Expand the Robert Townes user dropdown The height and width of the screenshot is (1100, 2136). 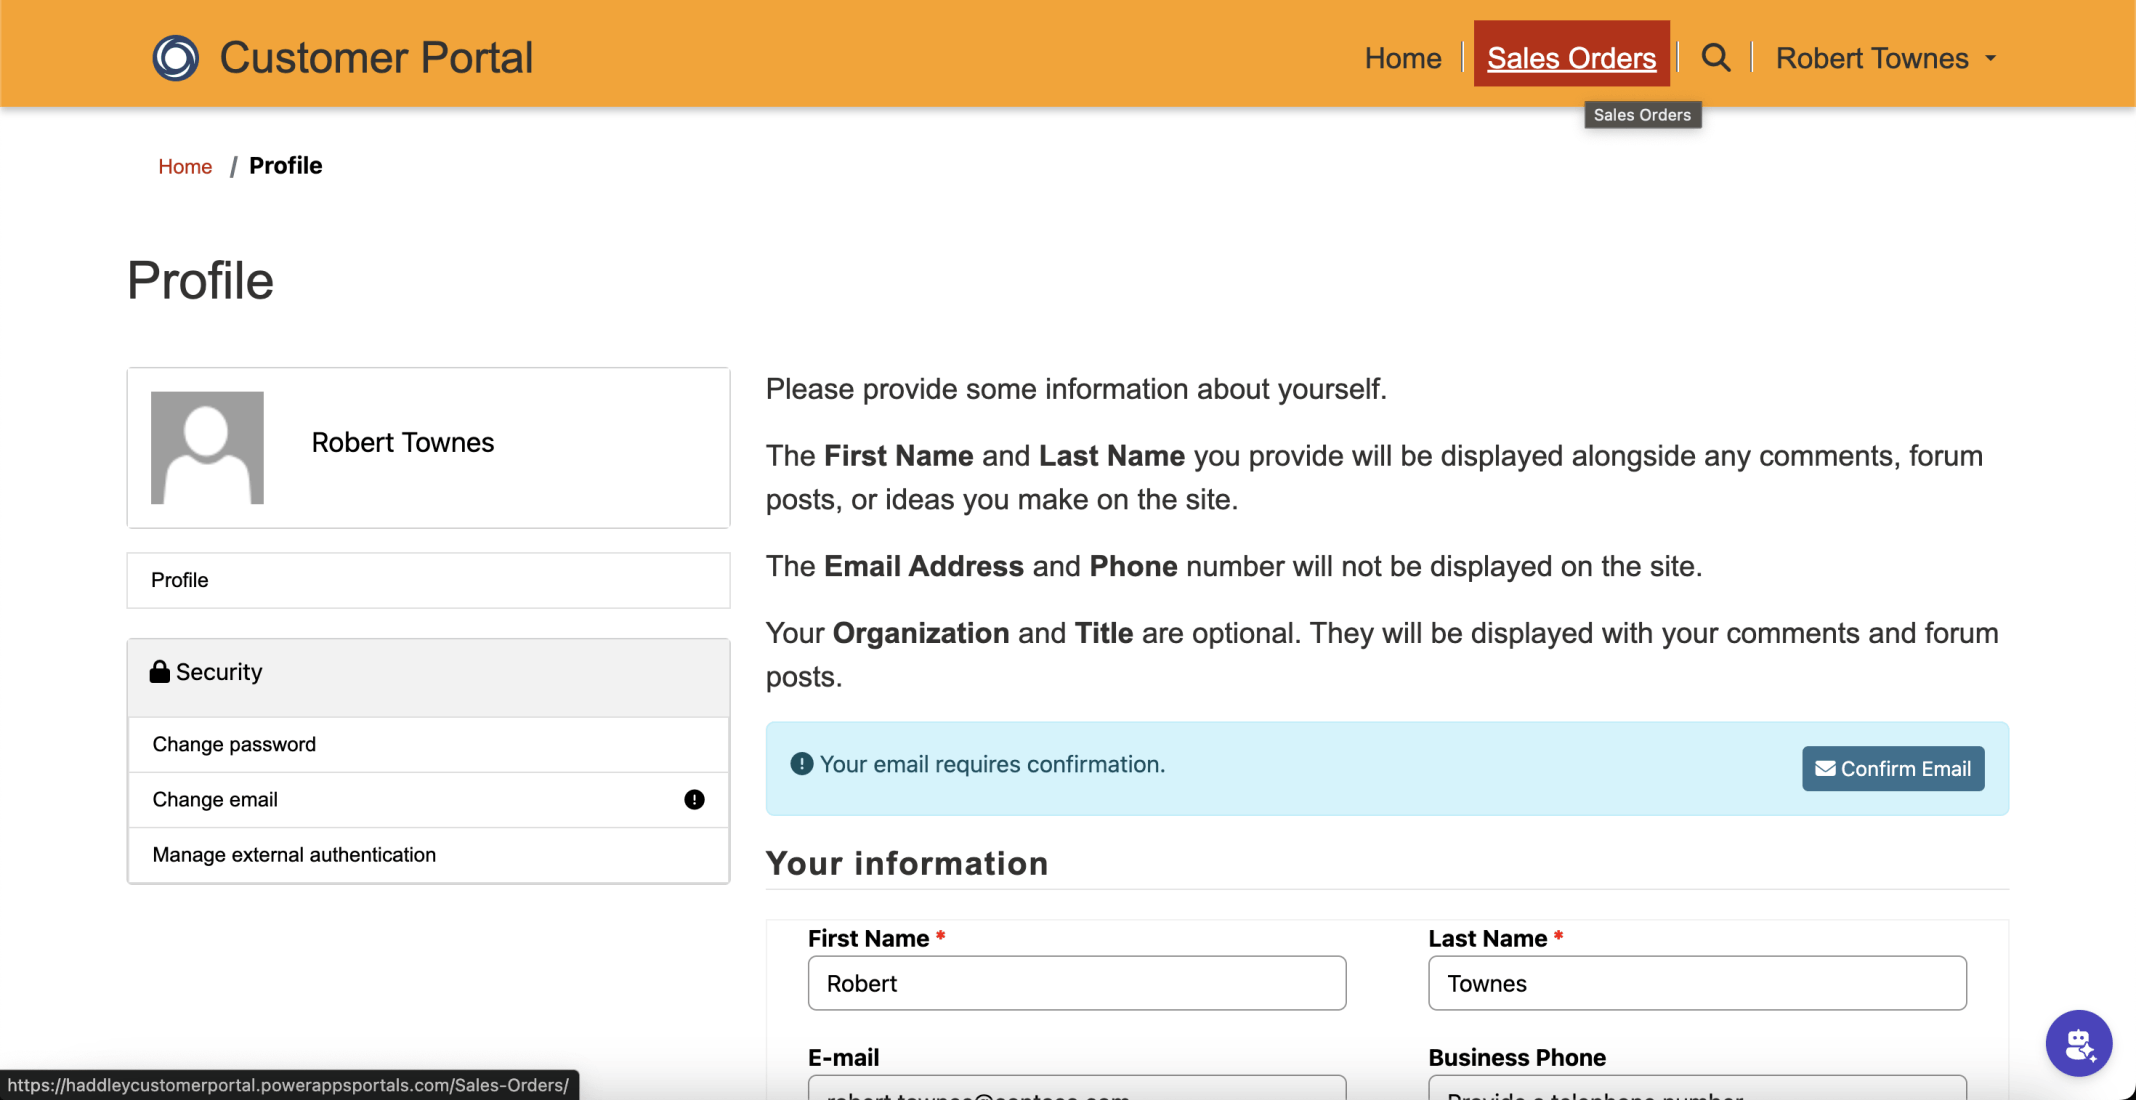click(1885, 58)
